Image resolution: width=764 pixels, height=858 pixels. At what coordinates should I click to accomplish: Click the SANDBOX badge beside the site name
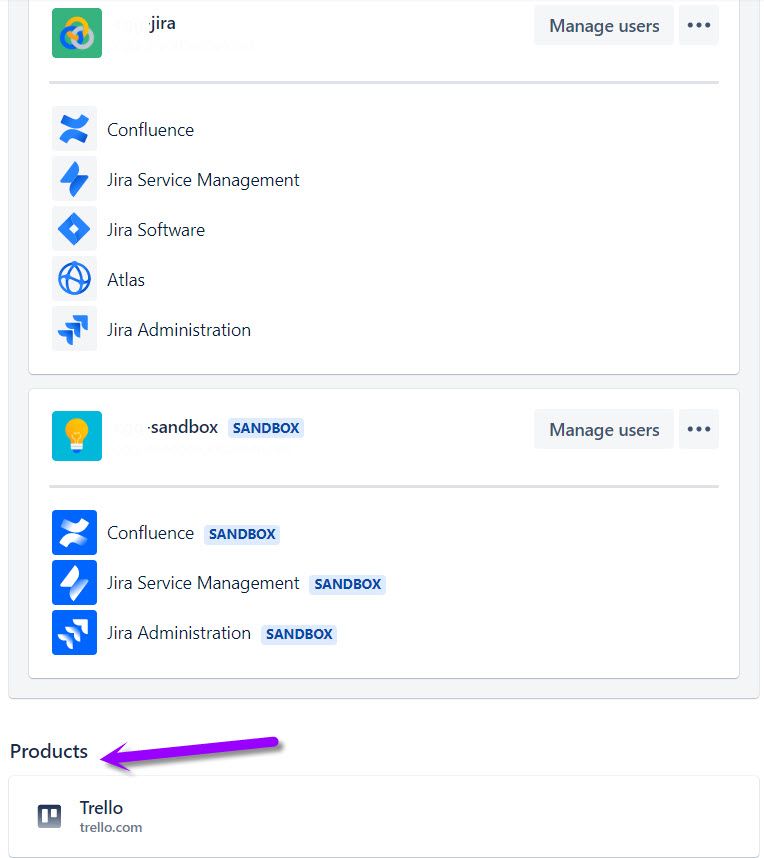pos(266,428)
